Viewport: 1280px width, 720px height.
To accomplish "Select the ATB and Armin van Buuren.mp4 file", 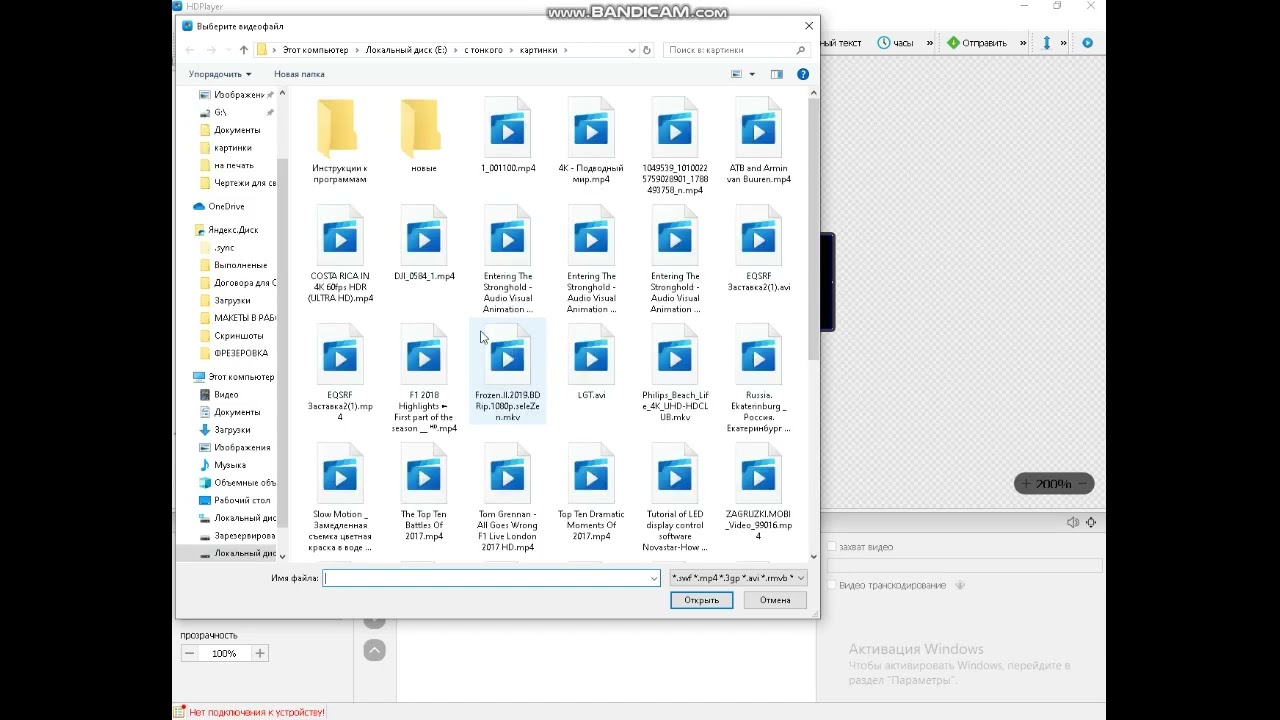I will [759, 141].
